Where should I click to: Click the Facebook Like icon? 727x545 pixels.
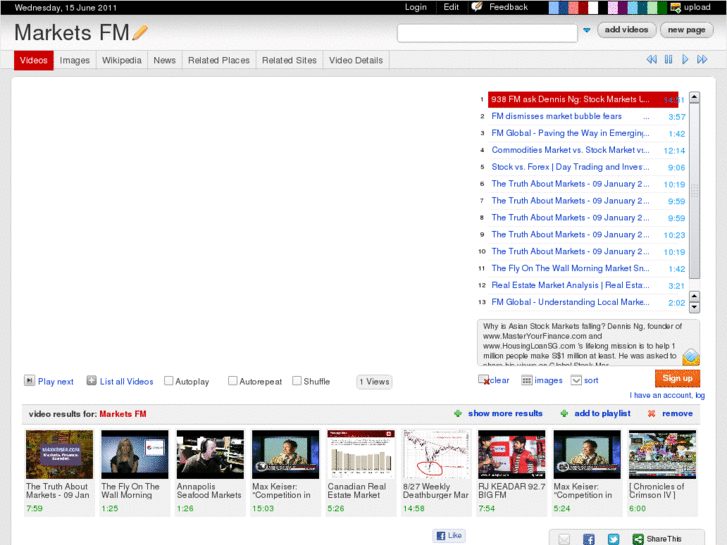coord(441,536)
